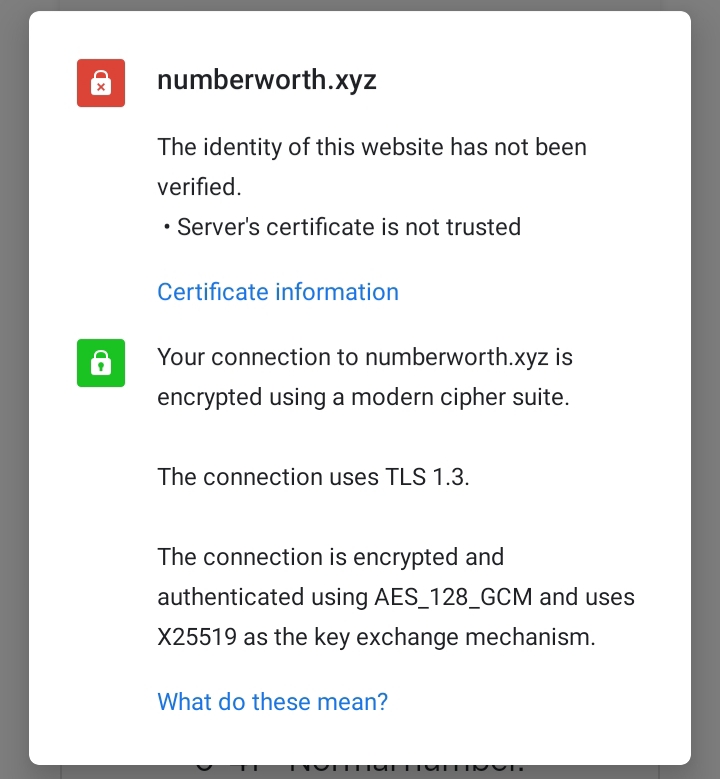Click the bullet dot before 'Server's certificate'

(x=166, y=228)
